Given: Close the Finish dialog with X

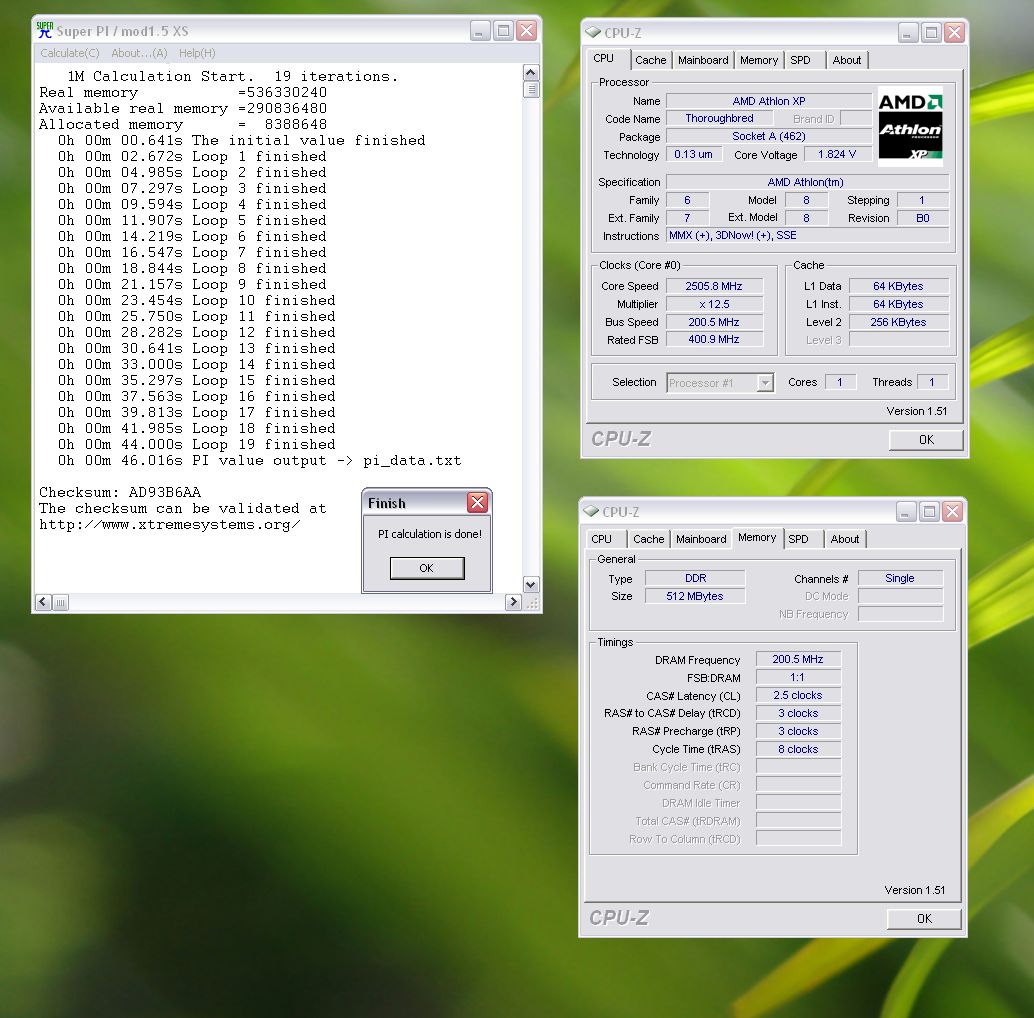Looking at the screenshot, I should [x=477, y=503].
